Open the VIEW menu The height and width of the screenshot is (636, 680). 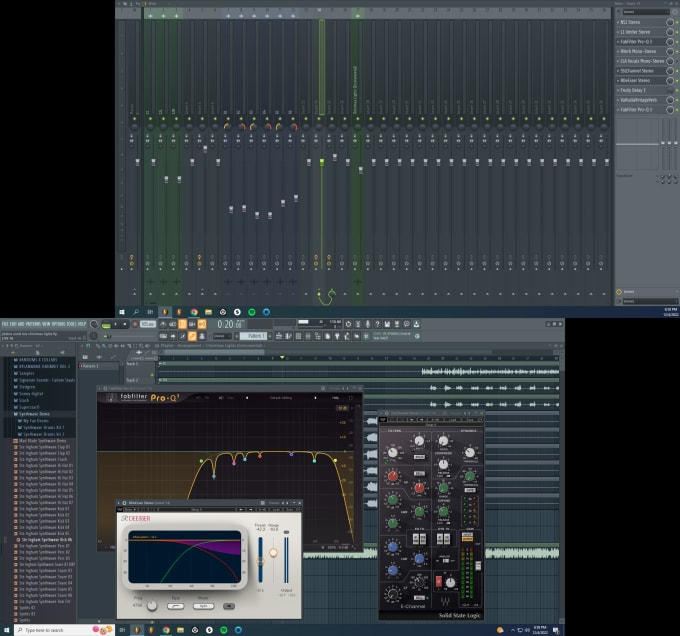[x=46, y=324]
